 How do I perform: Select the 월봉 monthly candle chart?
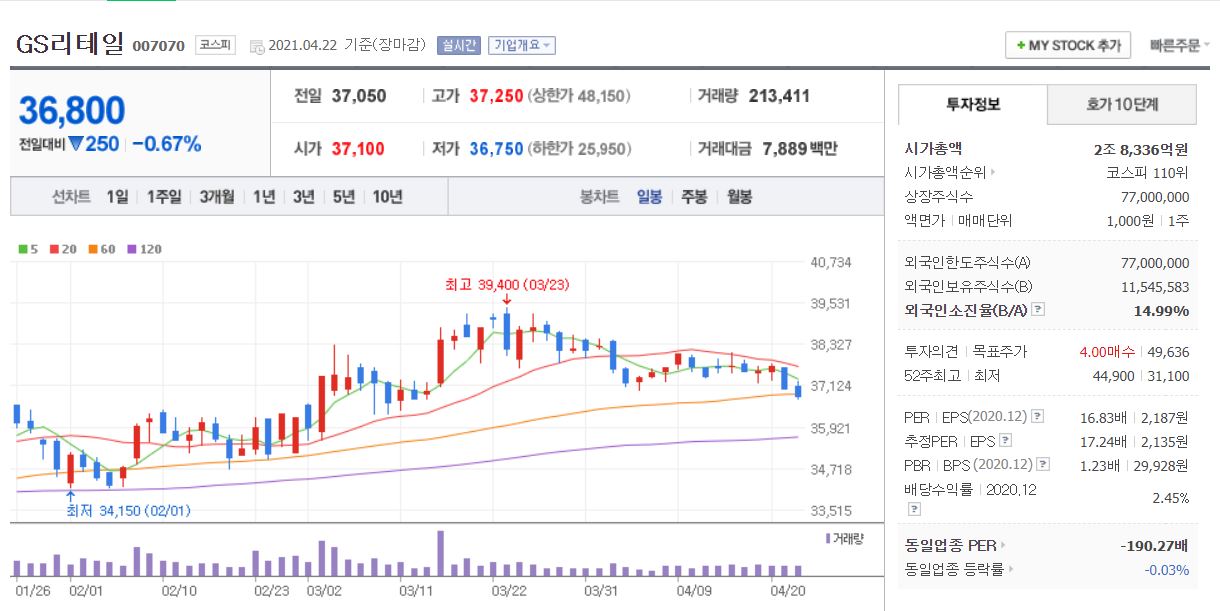(x=739, y=197)
